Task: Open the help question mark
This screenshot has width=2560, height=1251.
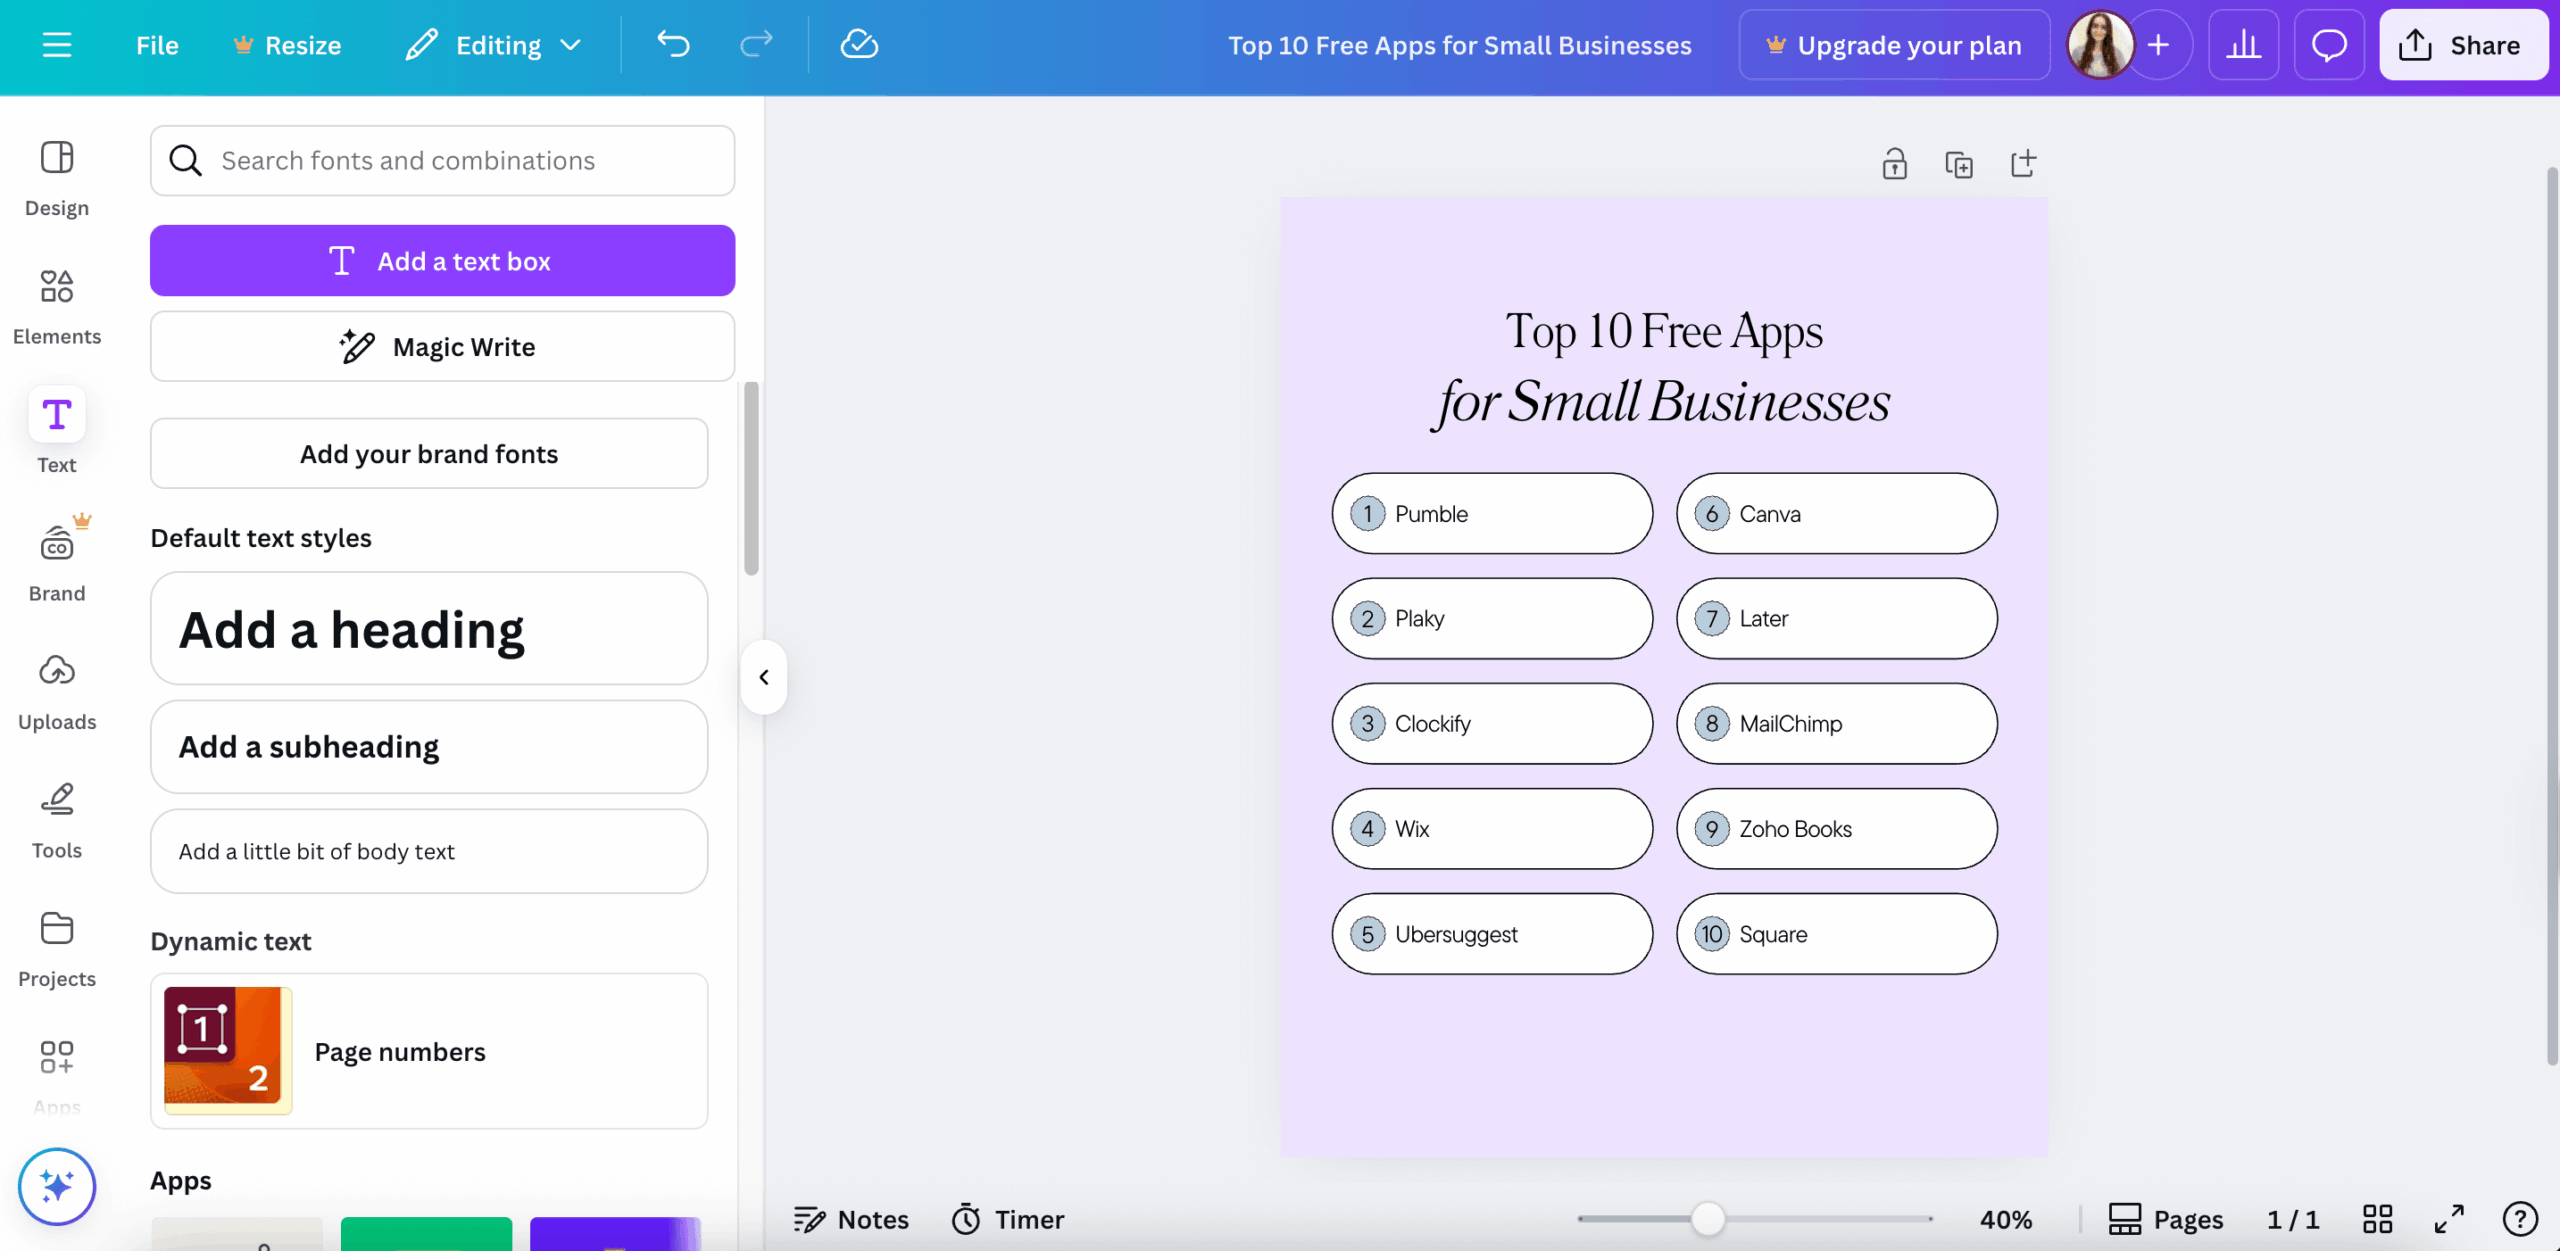Action: tap(2520, 1219)
